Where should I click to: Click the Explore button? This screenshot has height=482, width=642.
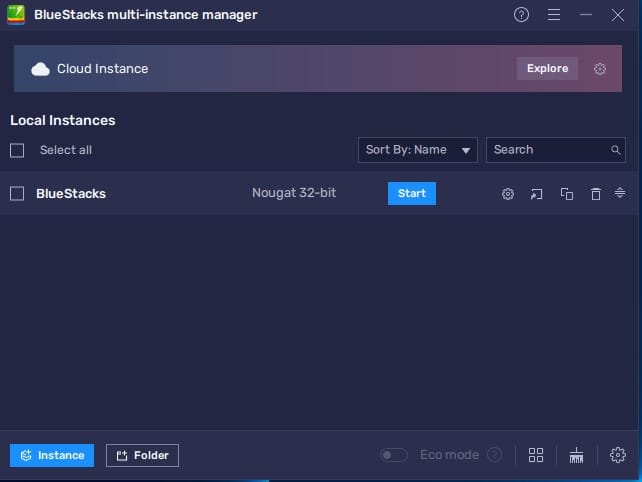point(547,68)
